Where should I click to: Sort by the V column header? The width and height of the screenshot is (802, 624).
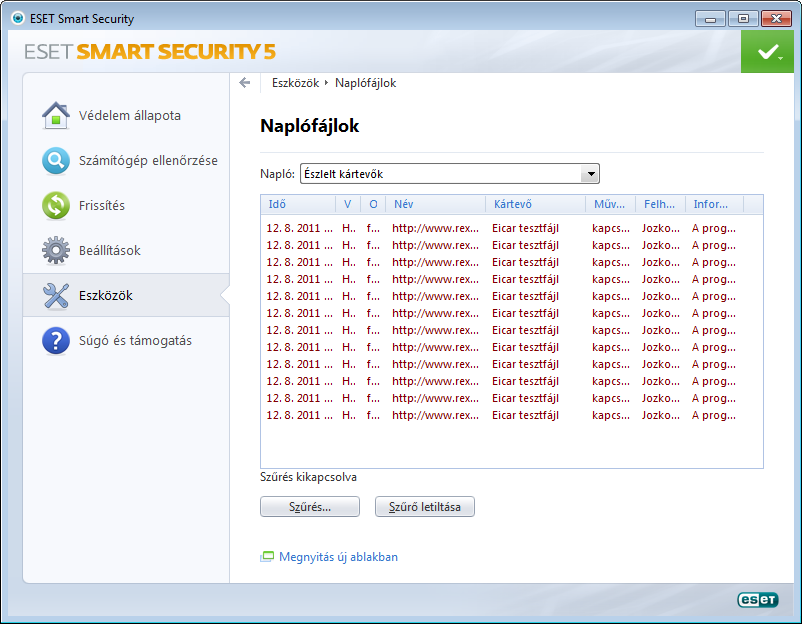pos(348,204)
